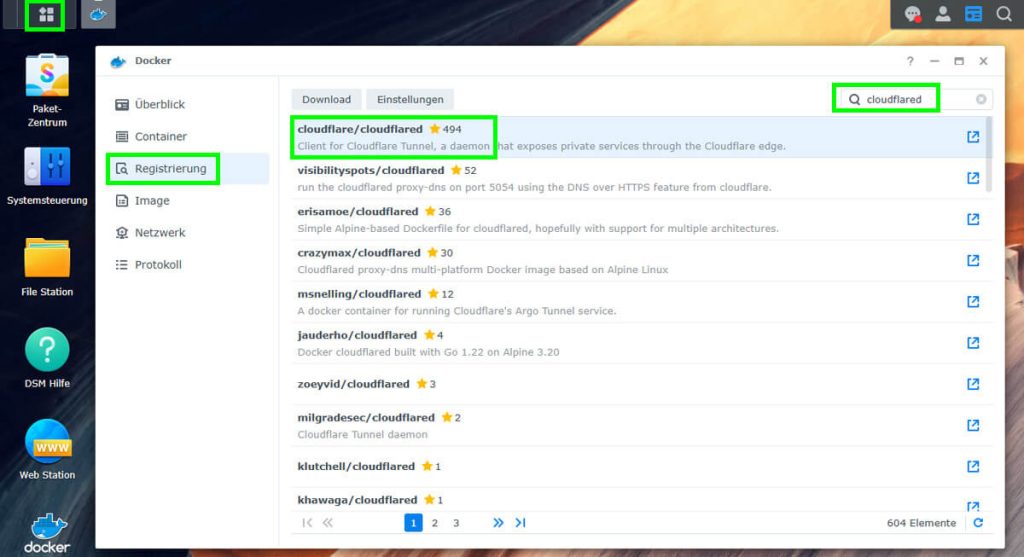Click the previous pages double-chevron arrow

(x=328, y=522)
